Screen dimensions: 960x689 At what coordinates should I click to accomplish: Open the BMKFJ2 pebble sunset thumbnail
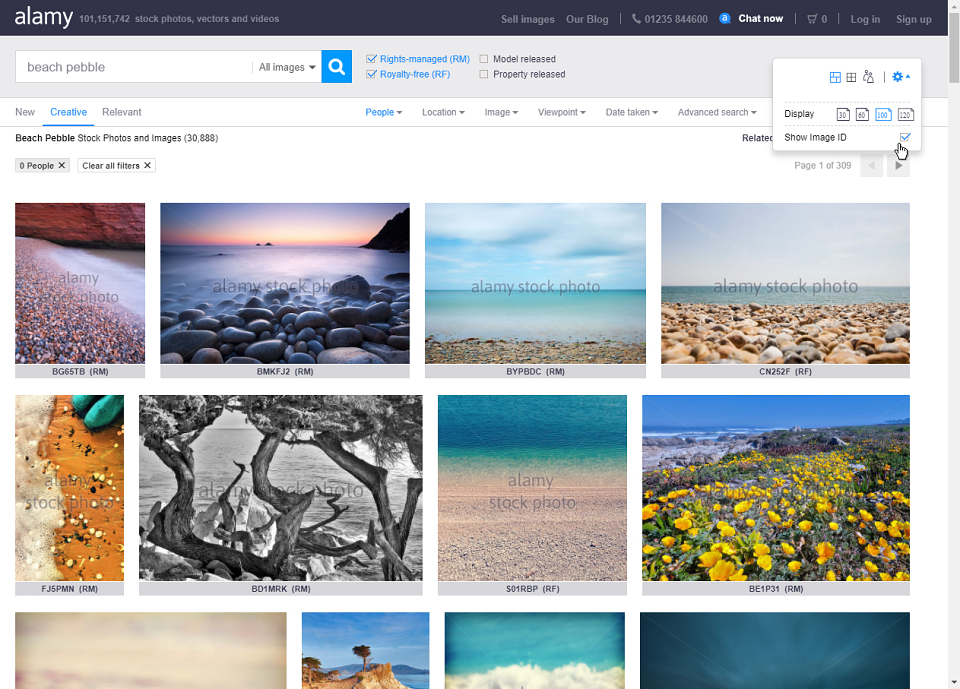[x=285, y=284]
